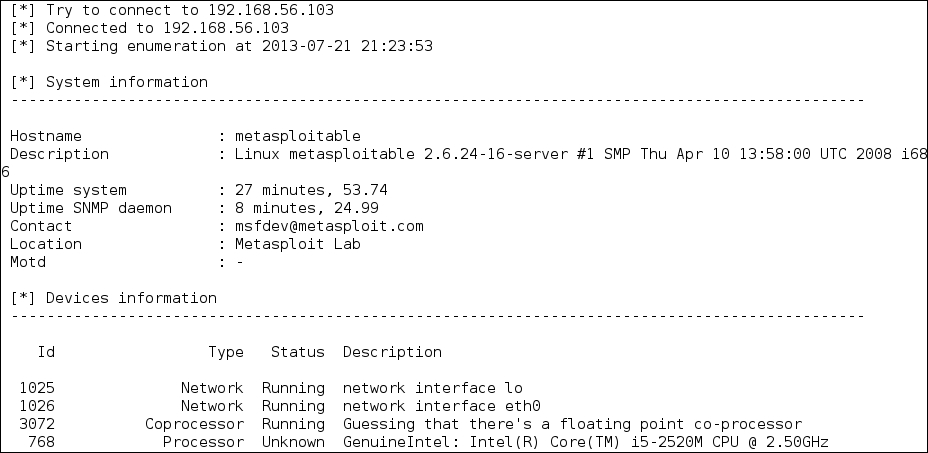Click the Status column header
Viewport: 928px width, 453px height.
297,352
